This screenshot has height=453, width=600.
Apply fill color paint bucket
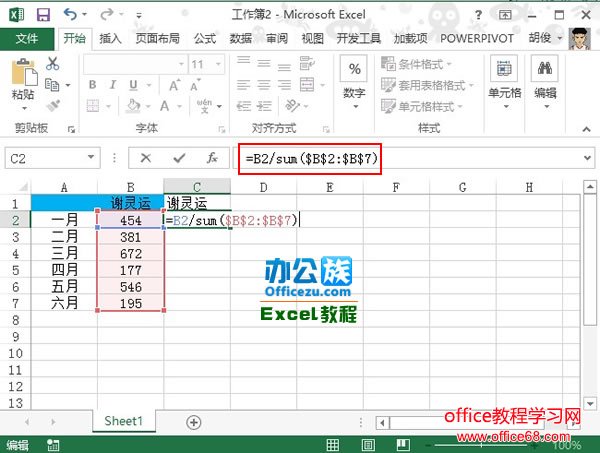[x=133, y=106]
